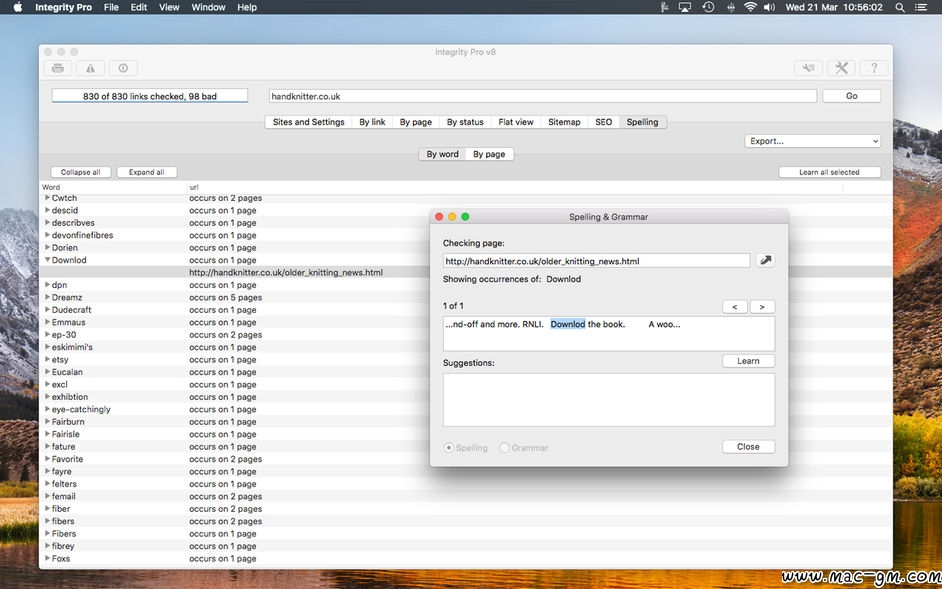Open the Apple menu
The height and width of the screenshot is (589, 942).
tap(17, 7)
